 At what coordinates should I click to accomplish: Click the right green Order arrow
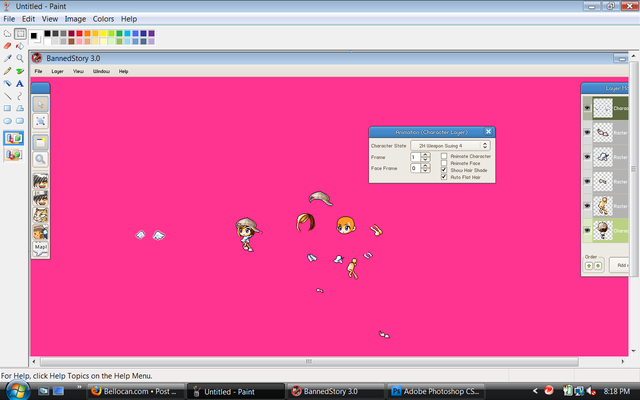[598, 266]
